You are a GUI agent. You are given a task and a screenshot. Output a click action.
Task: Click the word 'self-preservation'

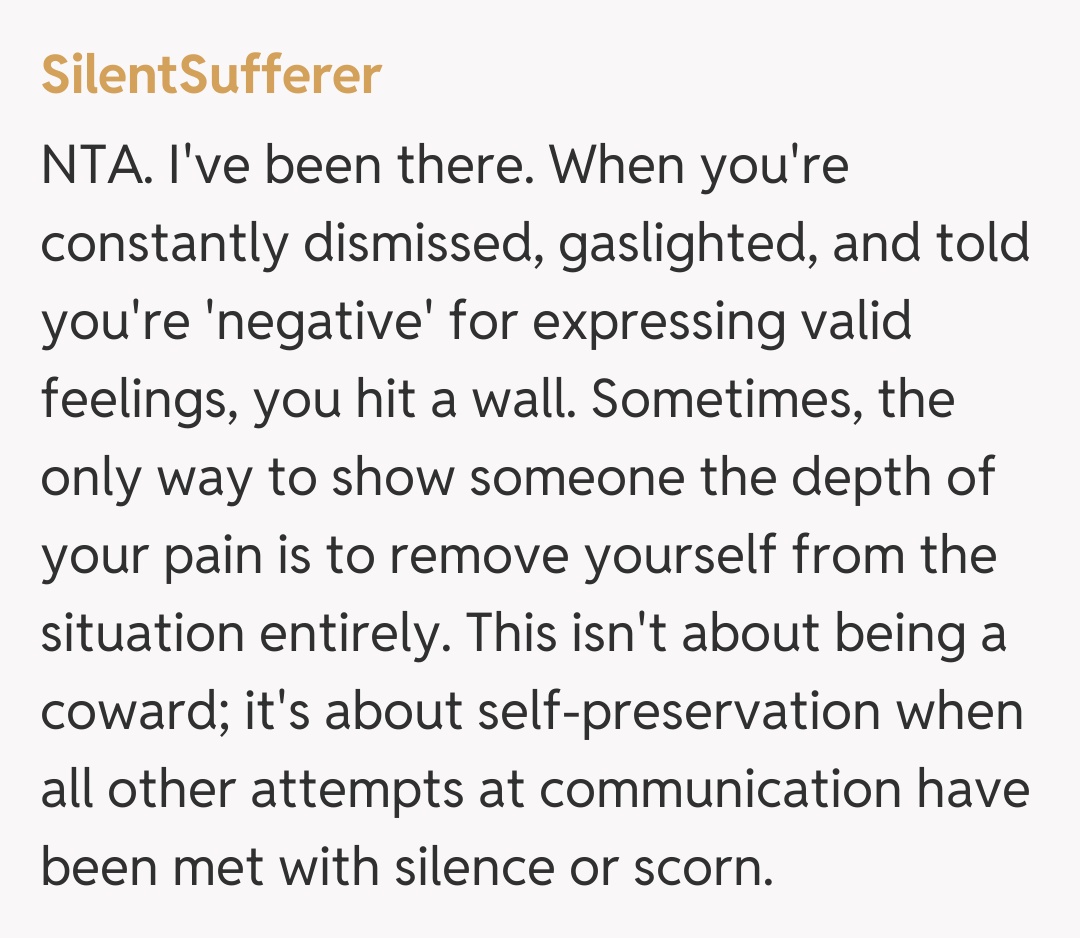pos(663,712)
